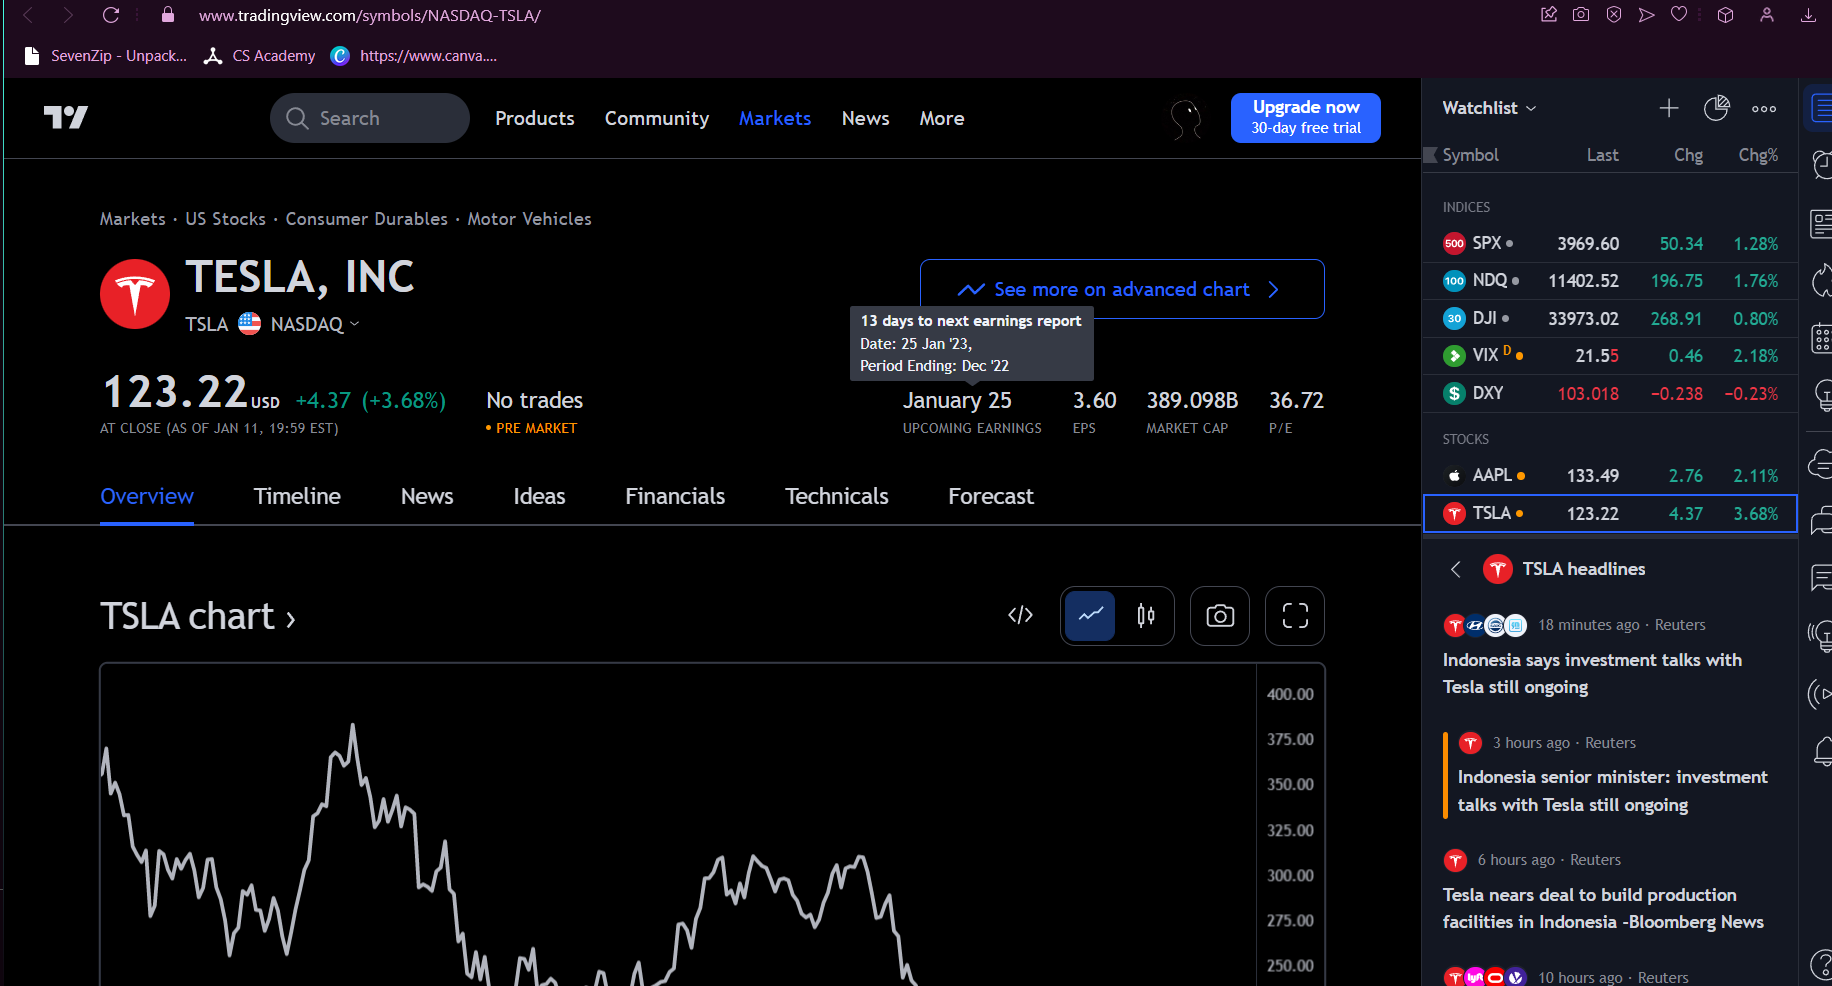Click the Search field in the top bar
This screenshot has height=986, width=1832.
tap(369, 117)
